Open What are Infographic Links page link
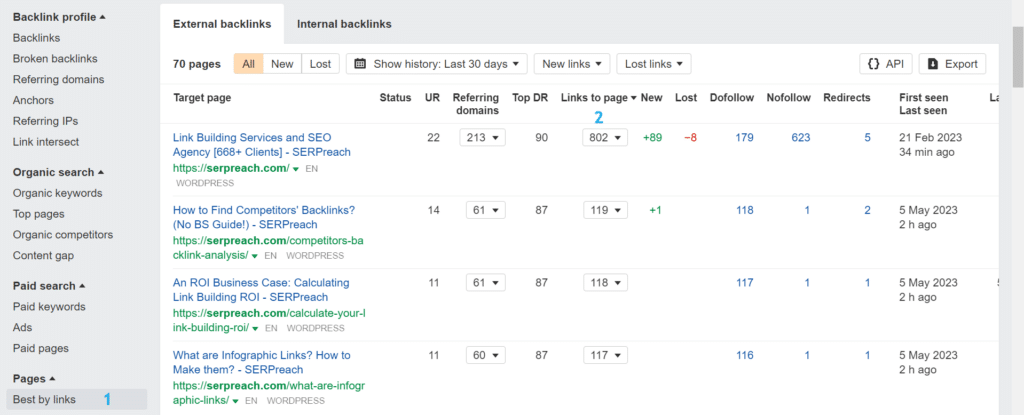The width and height of the screenshot is (1024, 415). [x=262, y=363]
